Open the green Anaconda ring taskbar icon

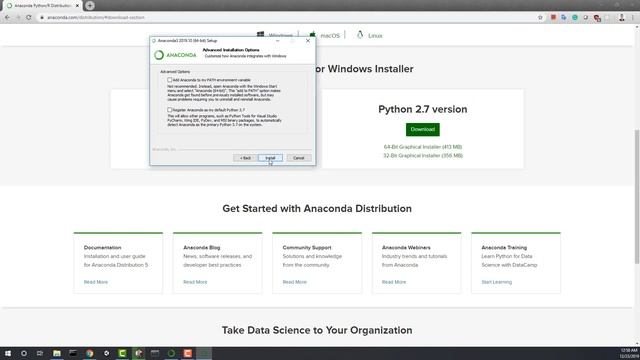[171, 353]
